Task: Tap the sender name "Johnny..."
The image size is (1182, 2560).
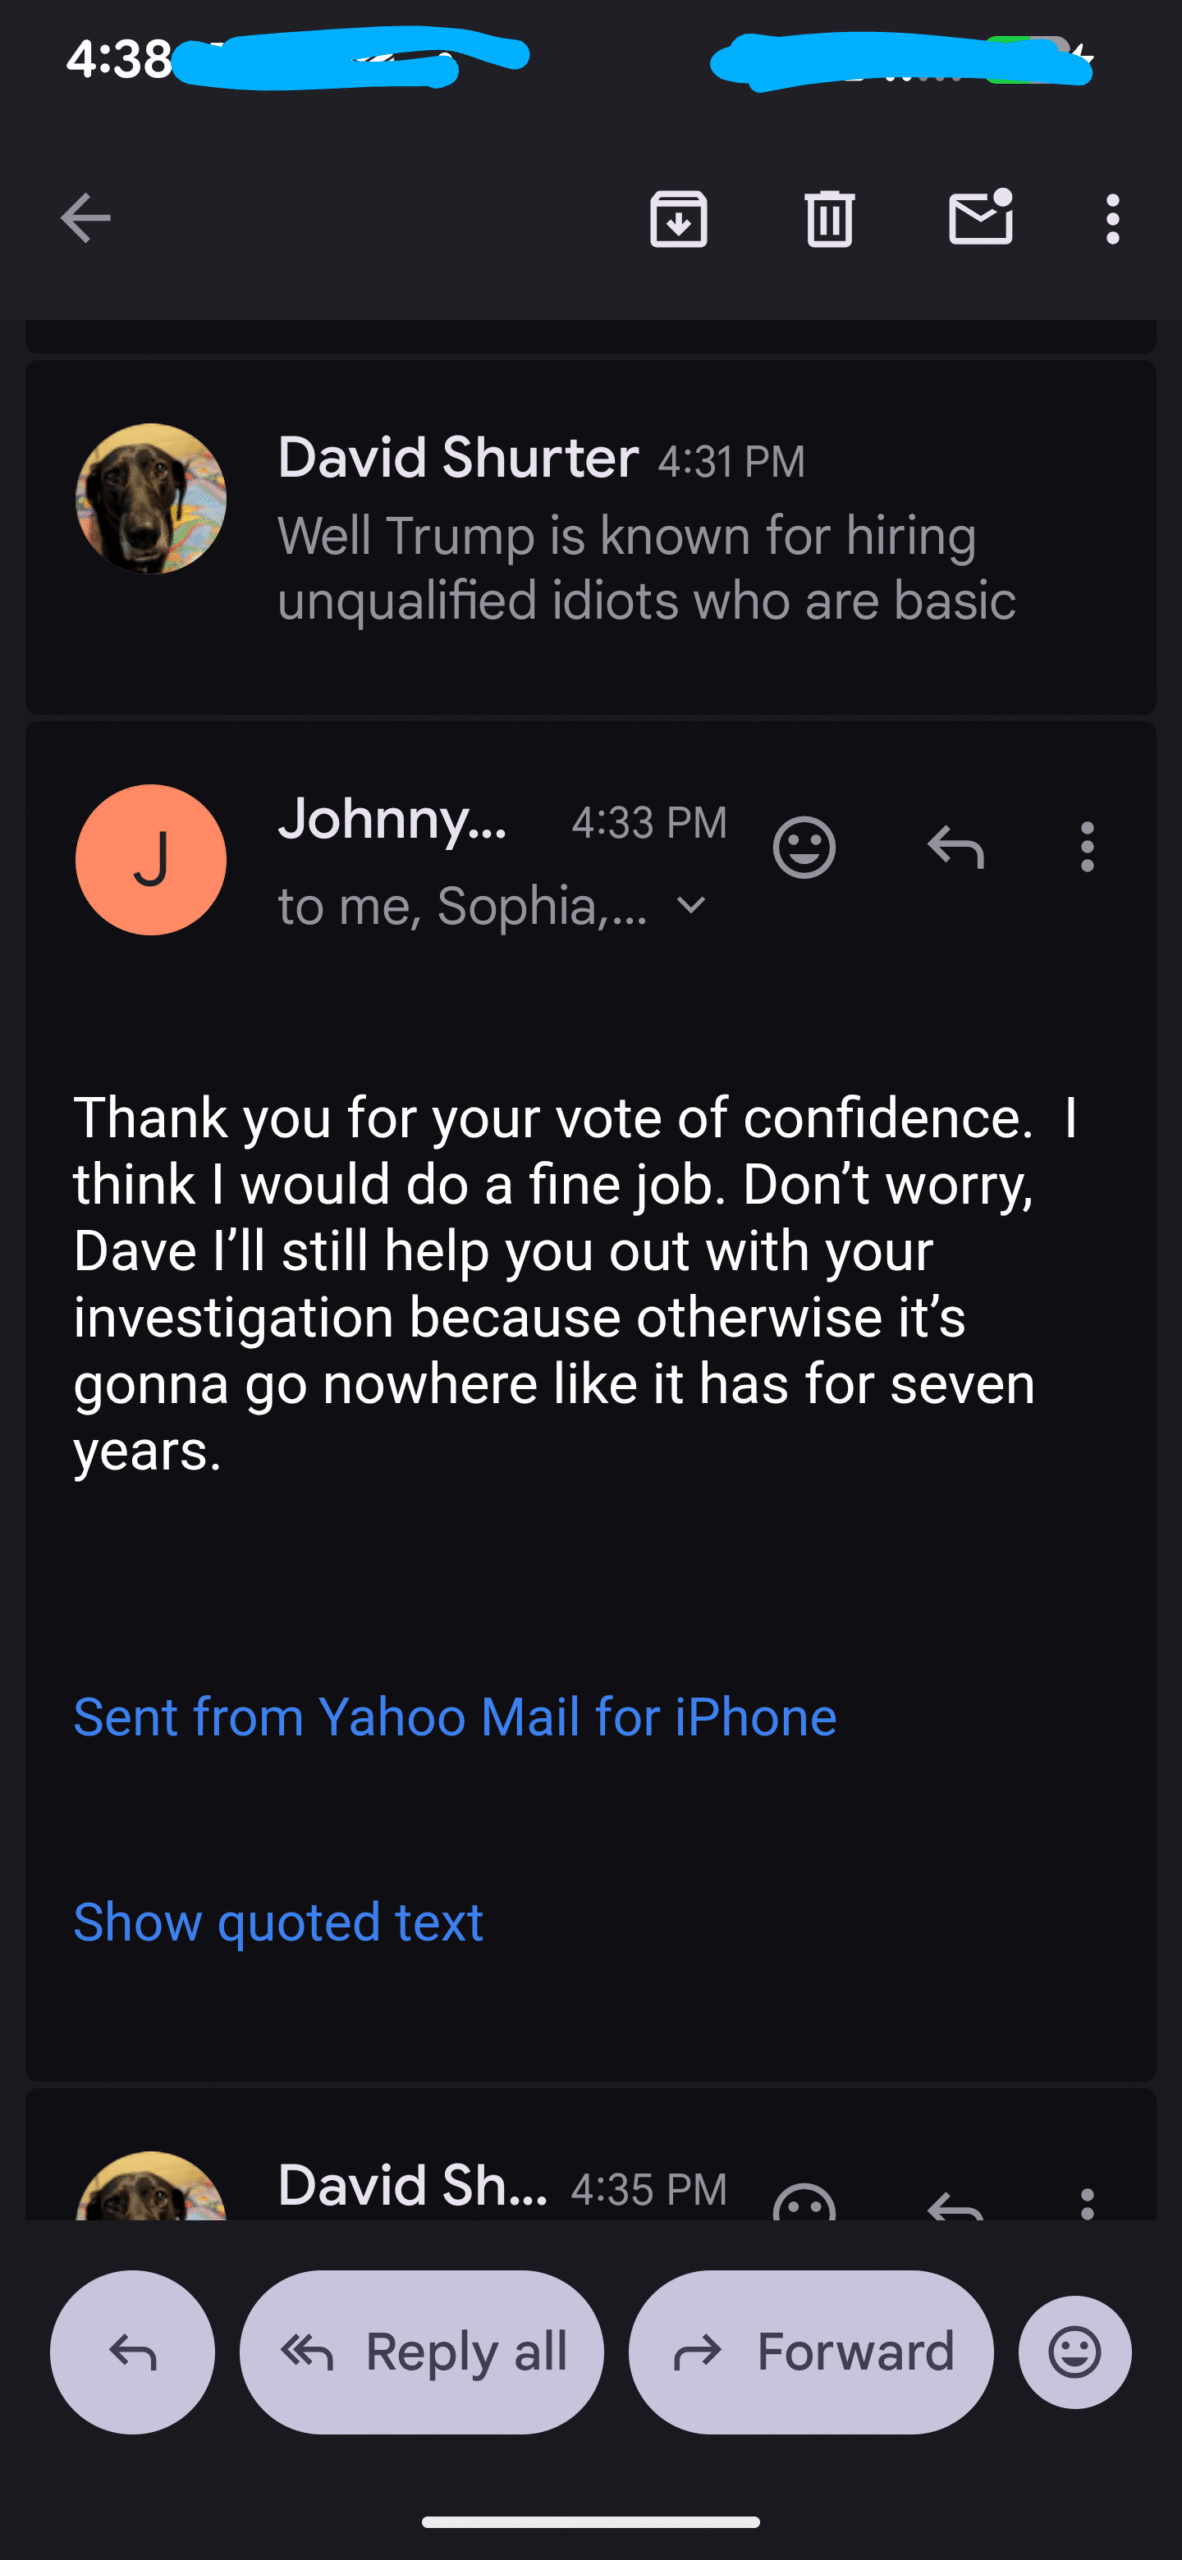Action: pyautogui.click(x=392, y=820)
